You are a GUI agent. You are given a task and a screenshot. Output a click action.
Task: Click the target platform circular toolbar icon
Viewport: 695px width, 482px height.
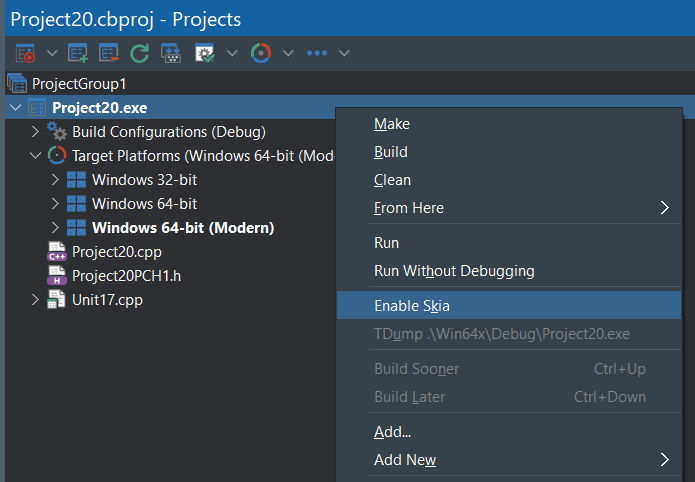tap(261, 53)
